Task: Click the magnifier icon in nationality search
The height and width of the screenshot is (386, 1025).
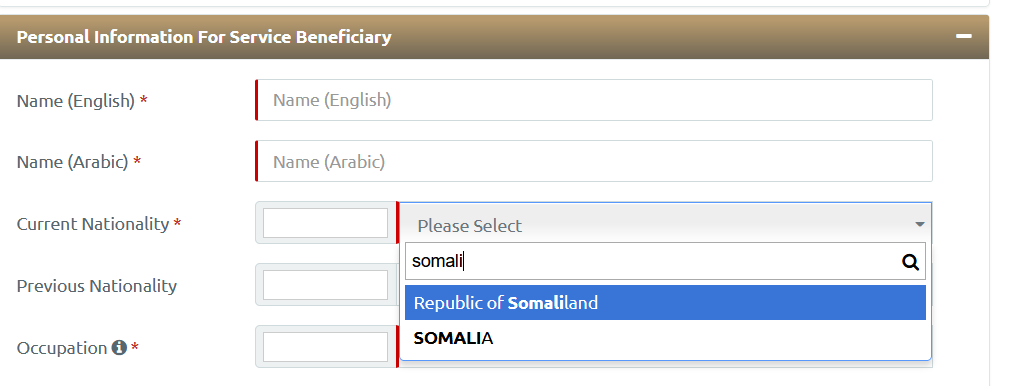Action: (x=910, y=262)
